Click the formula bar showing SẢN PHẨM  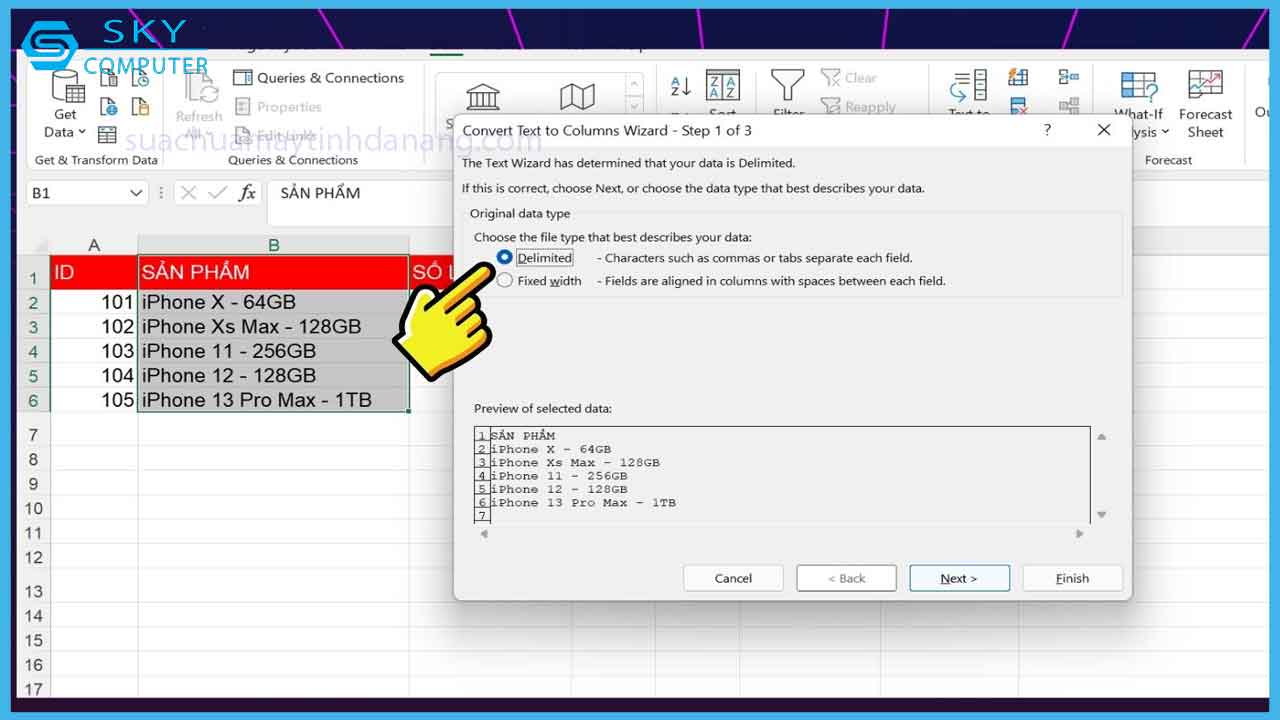[360, 193]
